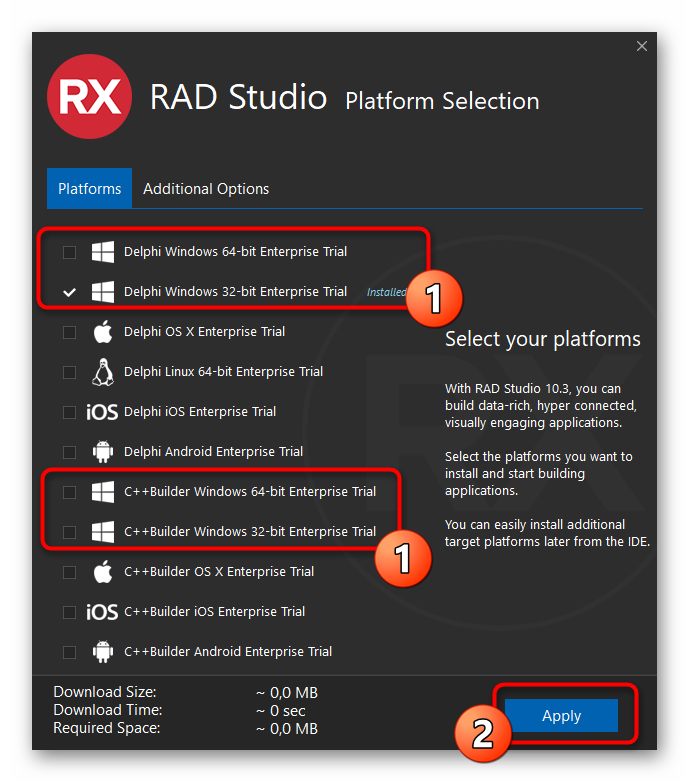689x782 pixels.
Task: Click the Select your platforms heading
Action: 542,339
